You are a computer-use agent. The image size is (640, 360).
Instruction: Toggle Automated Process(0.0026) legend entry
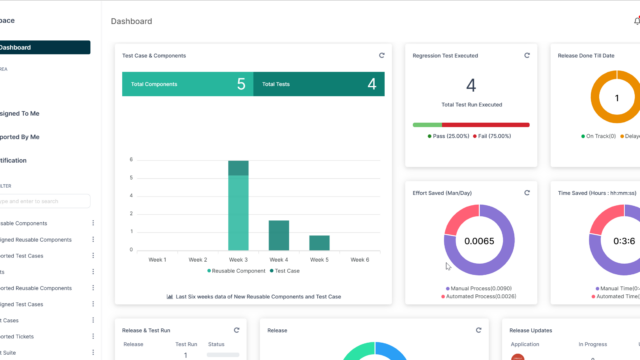[479, 296]
